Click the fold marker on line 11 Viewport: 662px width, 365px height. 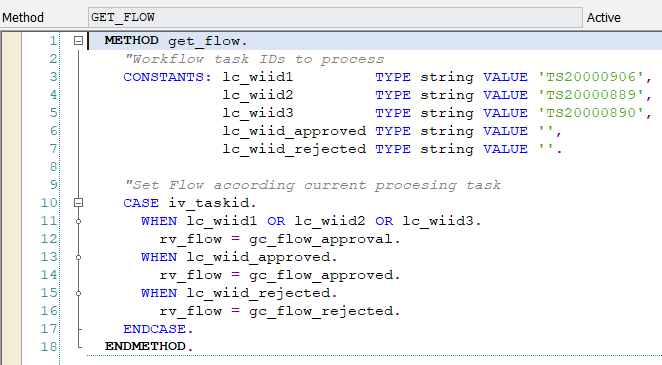tap(79, 221)
